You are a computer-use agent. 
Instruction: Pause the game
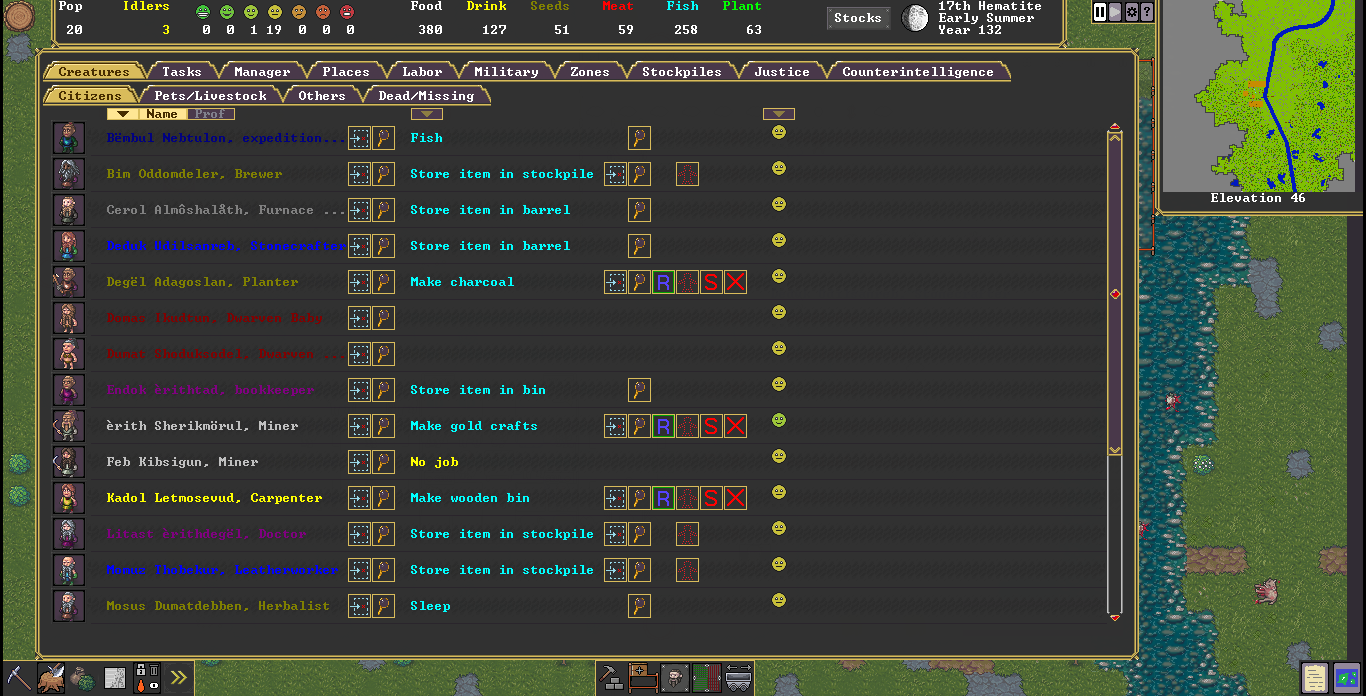point(1100,12)
